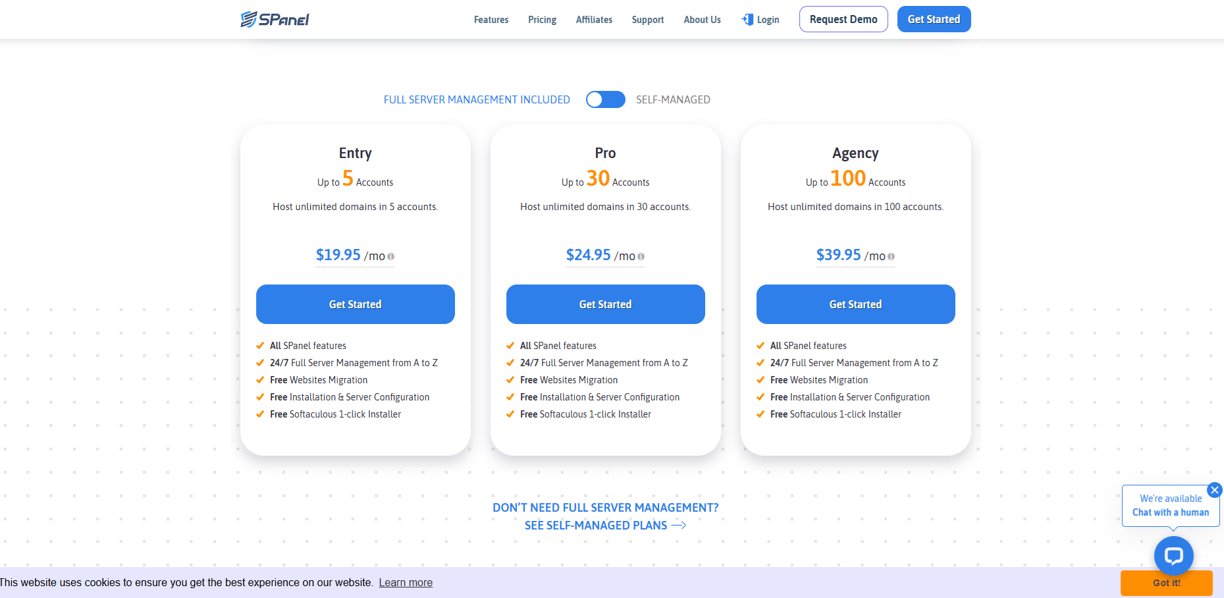Click Get Started on Entry plan
Screen dimensions: 1224x598
(x=355, y=304)
